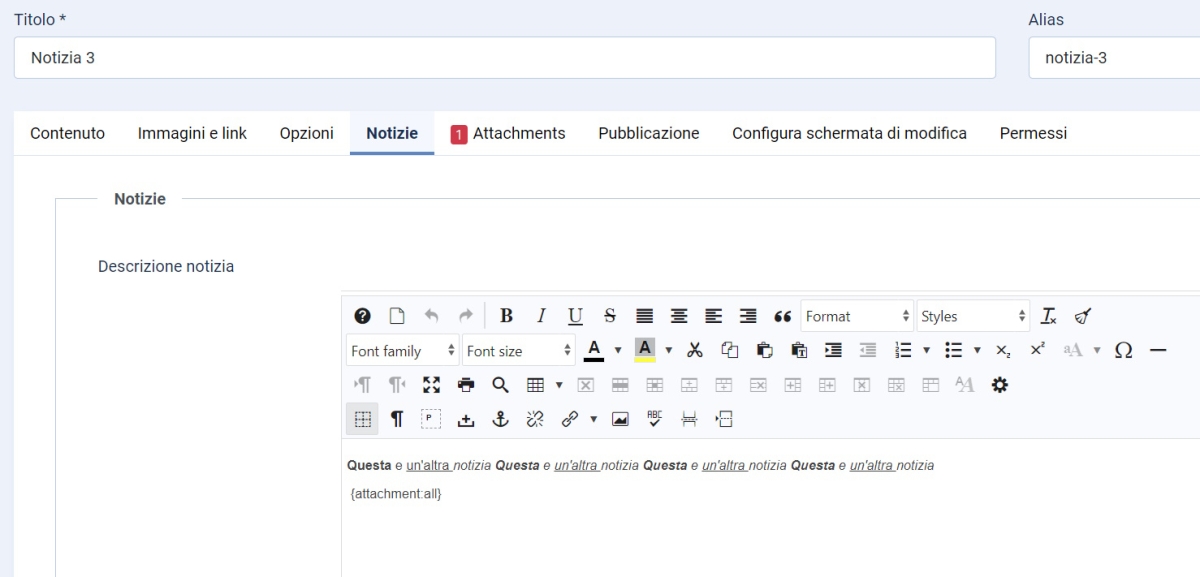Image resolution: width=1200 pixels, height=577 pixels.
Task: Expand the table menu arrow
Action: (x=559, y=384)
